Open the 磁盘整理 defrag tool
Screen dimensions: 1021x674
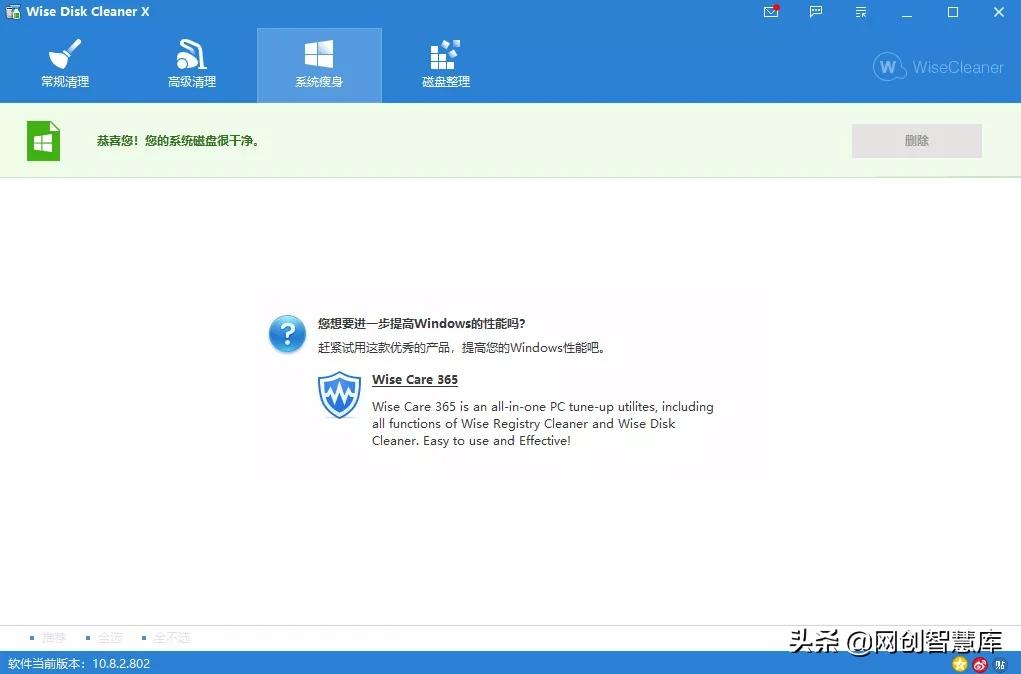coord(444,64)
